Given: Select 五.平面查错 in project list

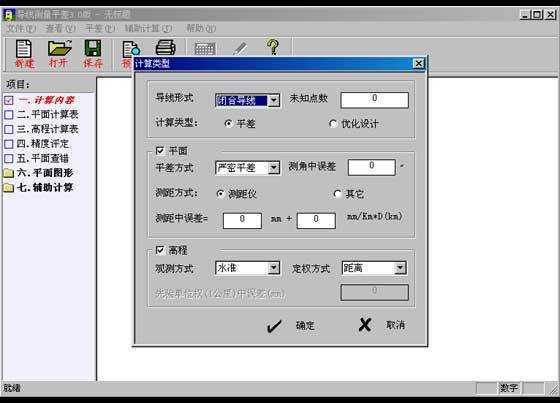Looking at the screenshot, I should point(43,159).
